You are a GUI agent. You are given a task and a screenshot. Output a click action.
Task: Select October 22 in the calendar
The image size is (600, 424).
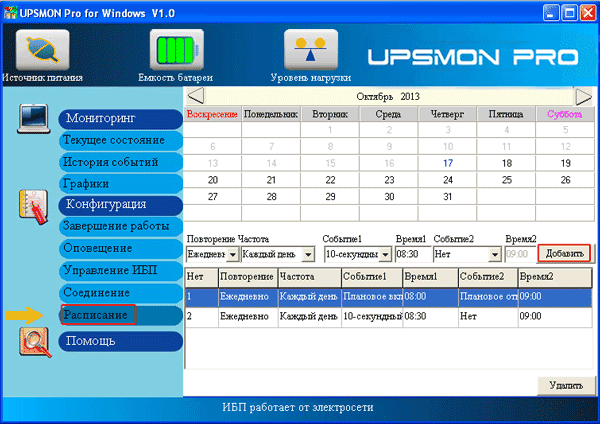tap(330, 180)
